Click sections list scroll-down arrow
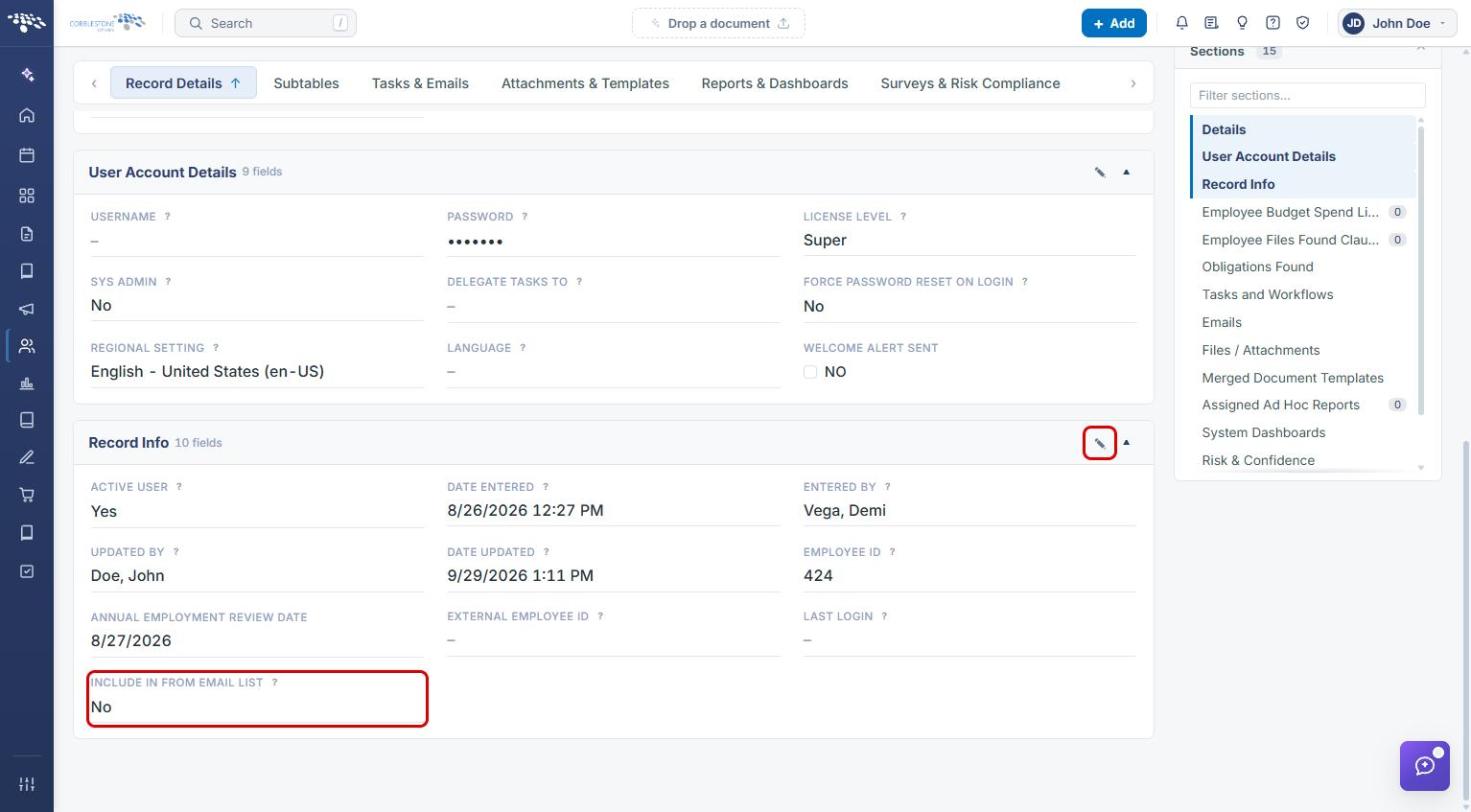 click(x=1421, y=468)
